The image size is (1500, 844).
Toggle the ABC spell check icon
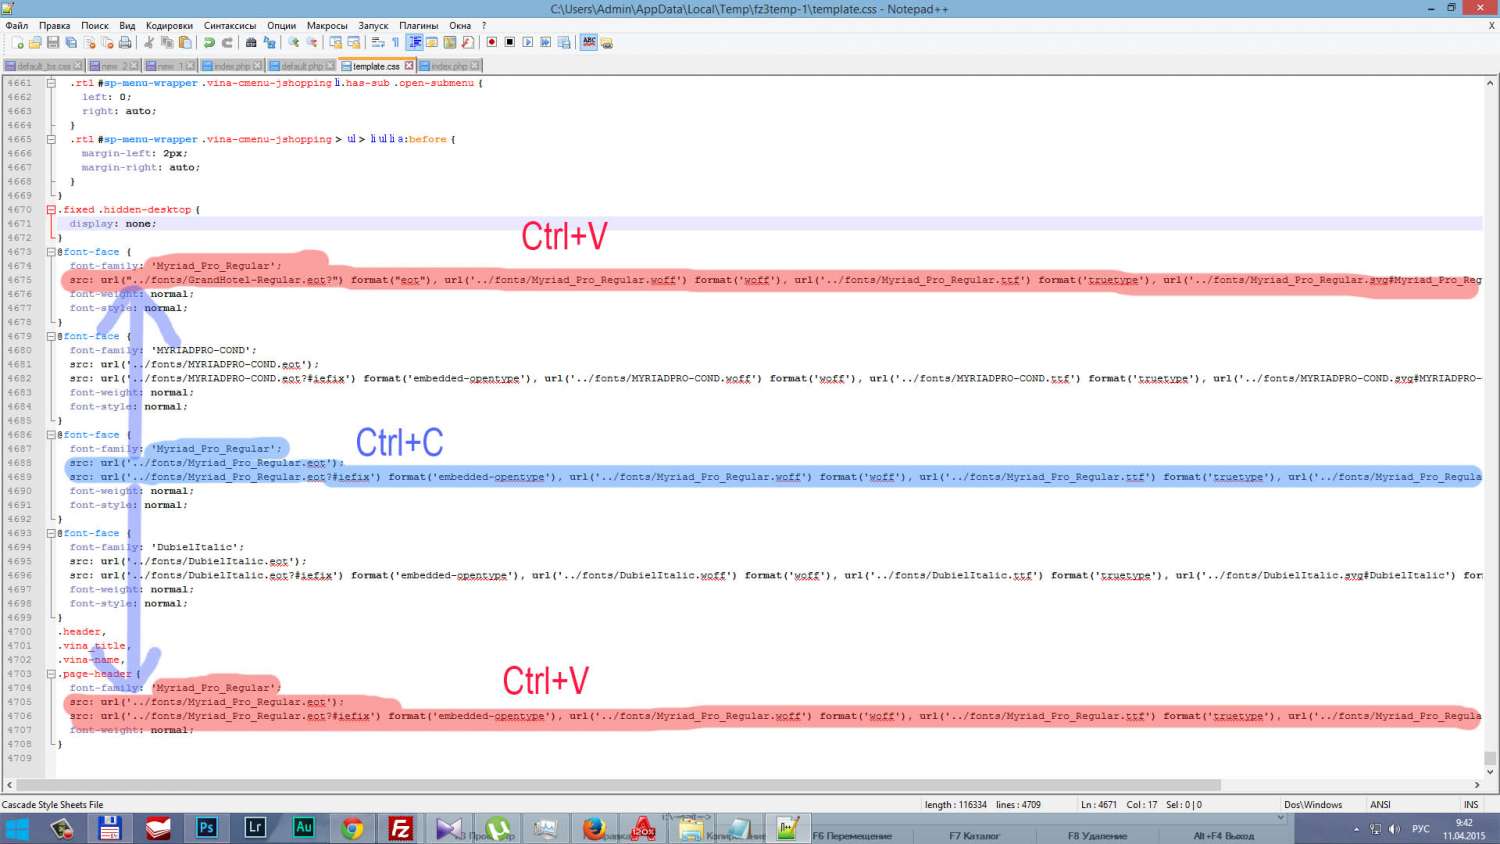589,42
